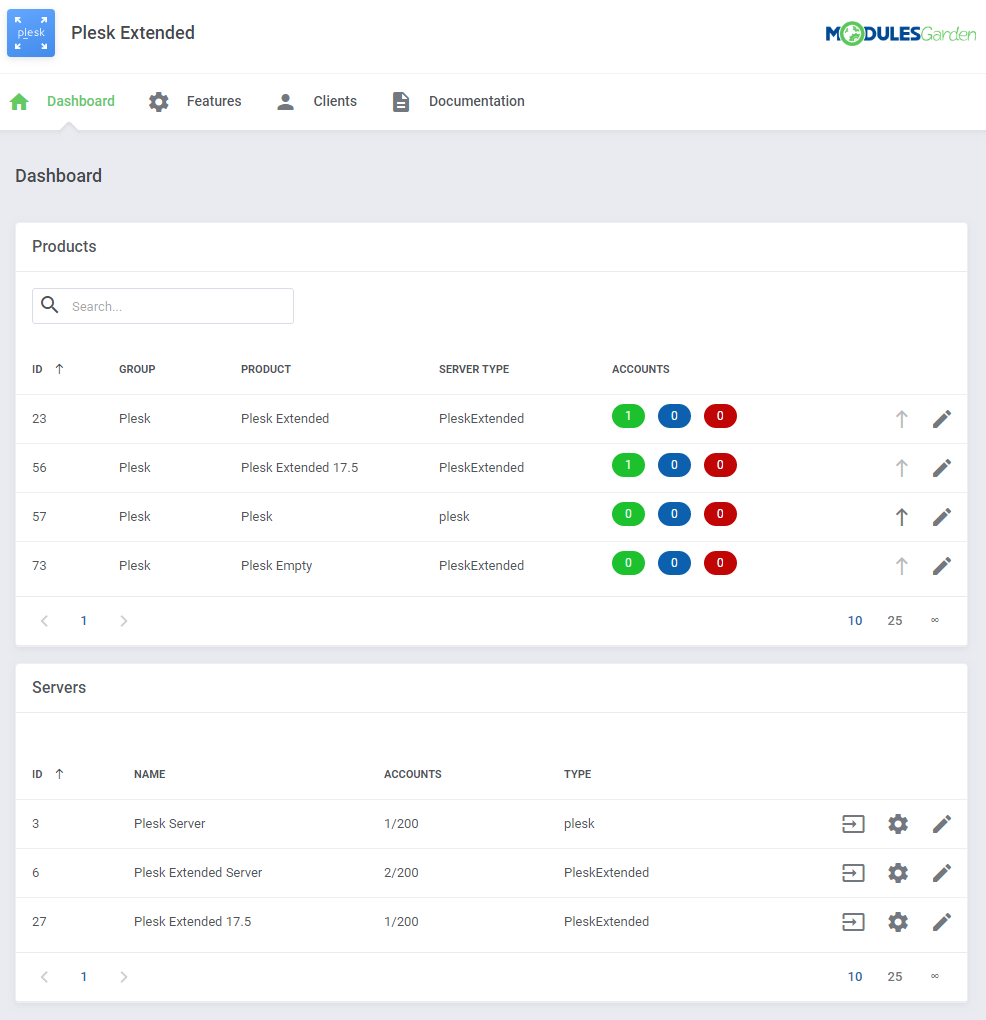Click '2/200' accounts value
Viewport: 986px width, 1020px height.
tap(401, 873)
